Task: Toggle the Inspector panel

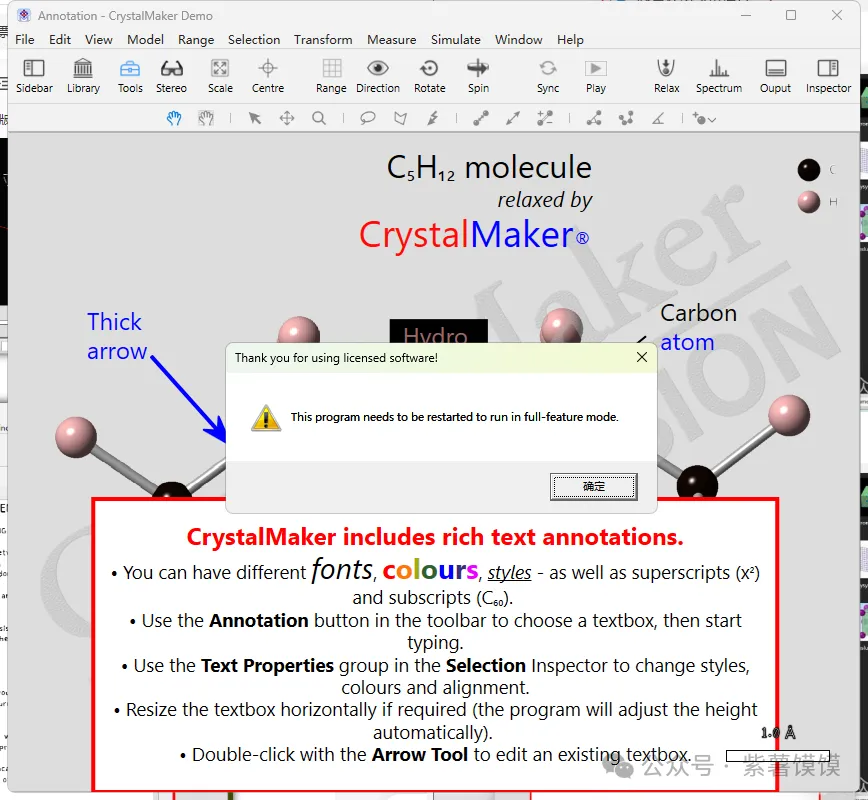Action: coord(828,75)
